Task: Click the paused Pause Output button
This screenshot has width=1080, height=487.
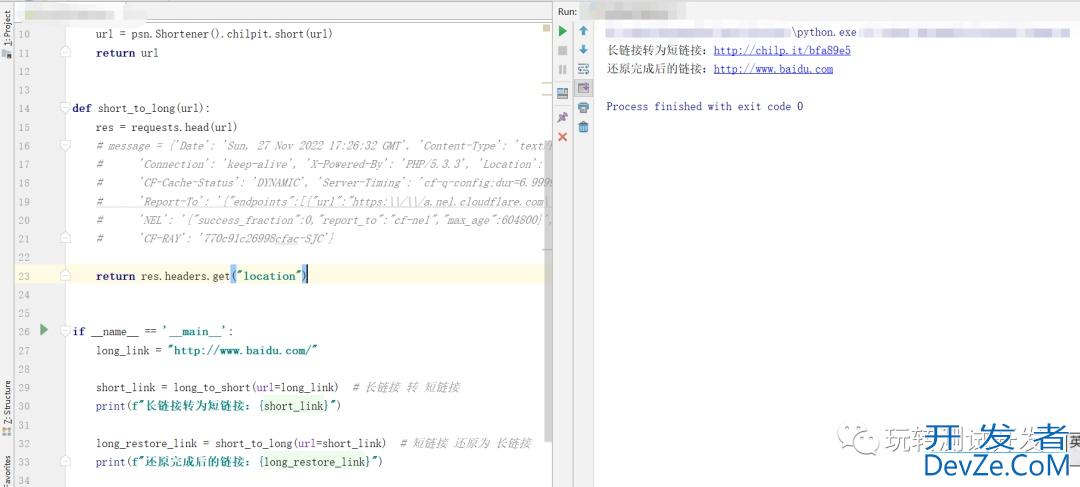Action: (563, 69)
